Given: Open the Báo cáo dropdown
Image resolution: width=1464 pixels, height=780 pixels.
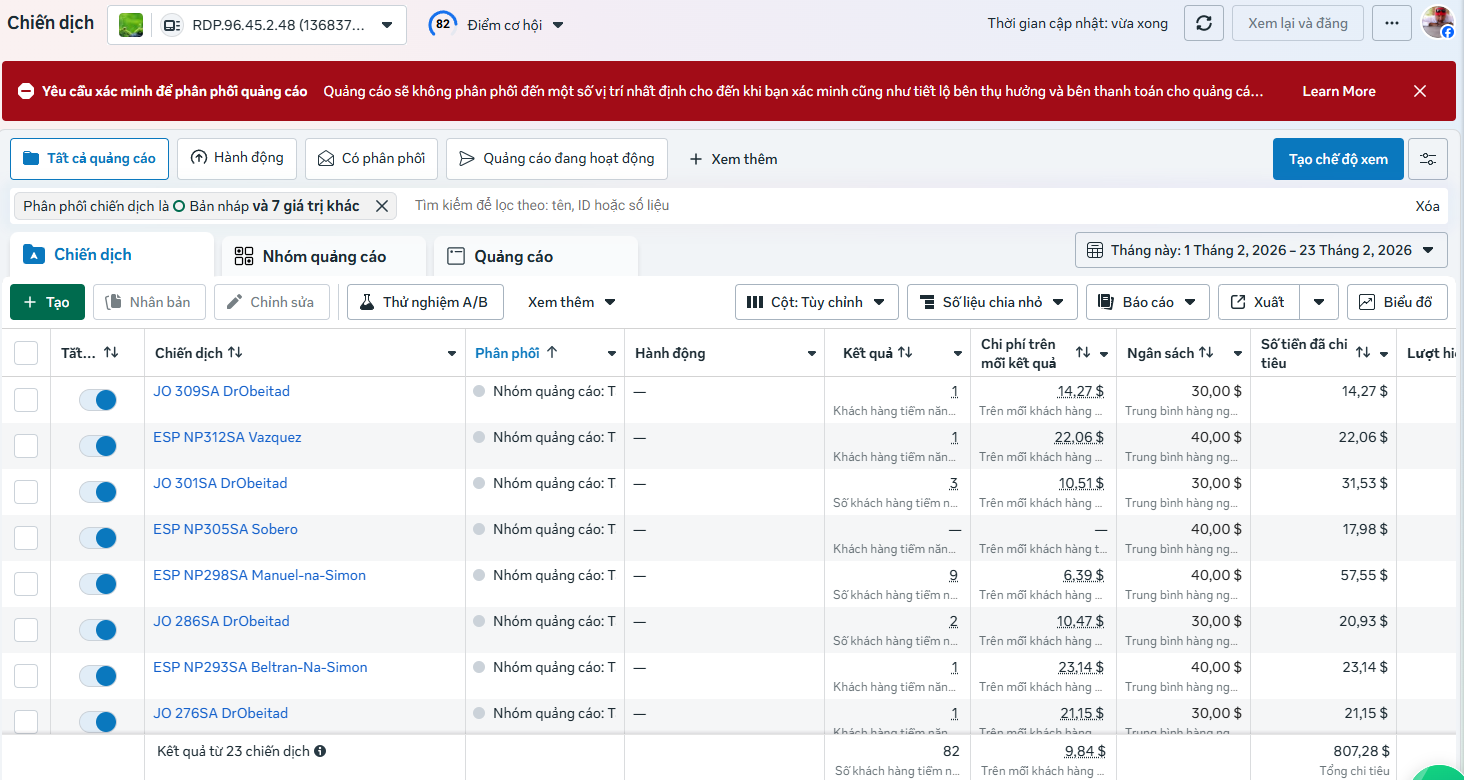Looking at the screenshot, I should pyautogui.click(x=1148, y=302).
